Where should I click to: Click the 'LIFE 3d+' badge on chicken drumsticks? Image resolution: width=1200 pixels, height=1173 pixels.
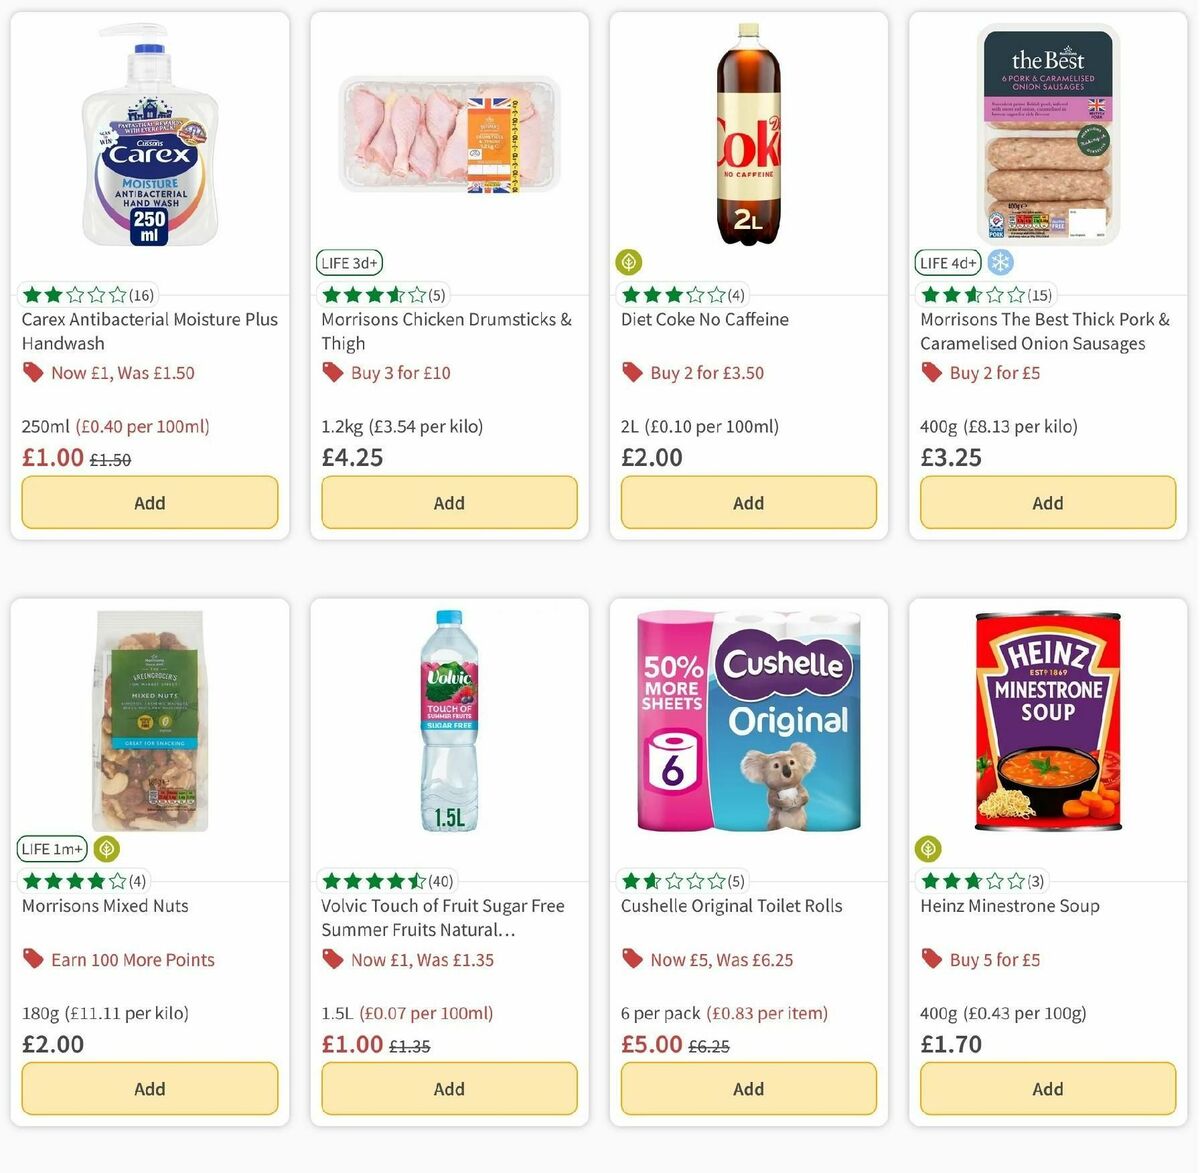pyautogui.click(x=349, y=262)
